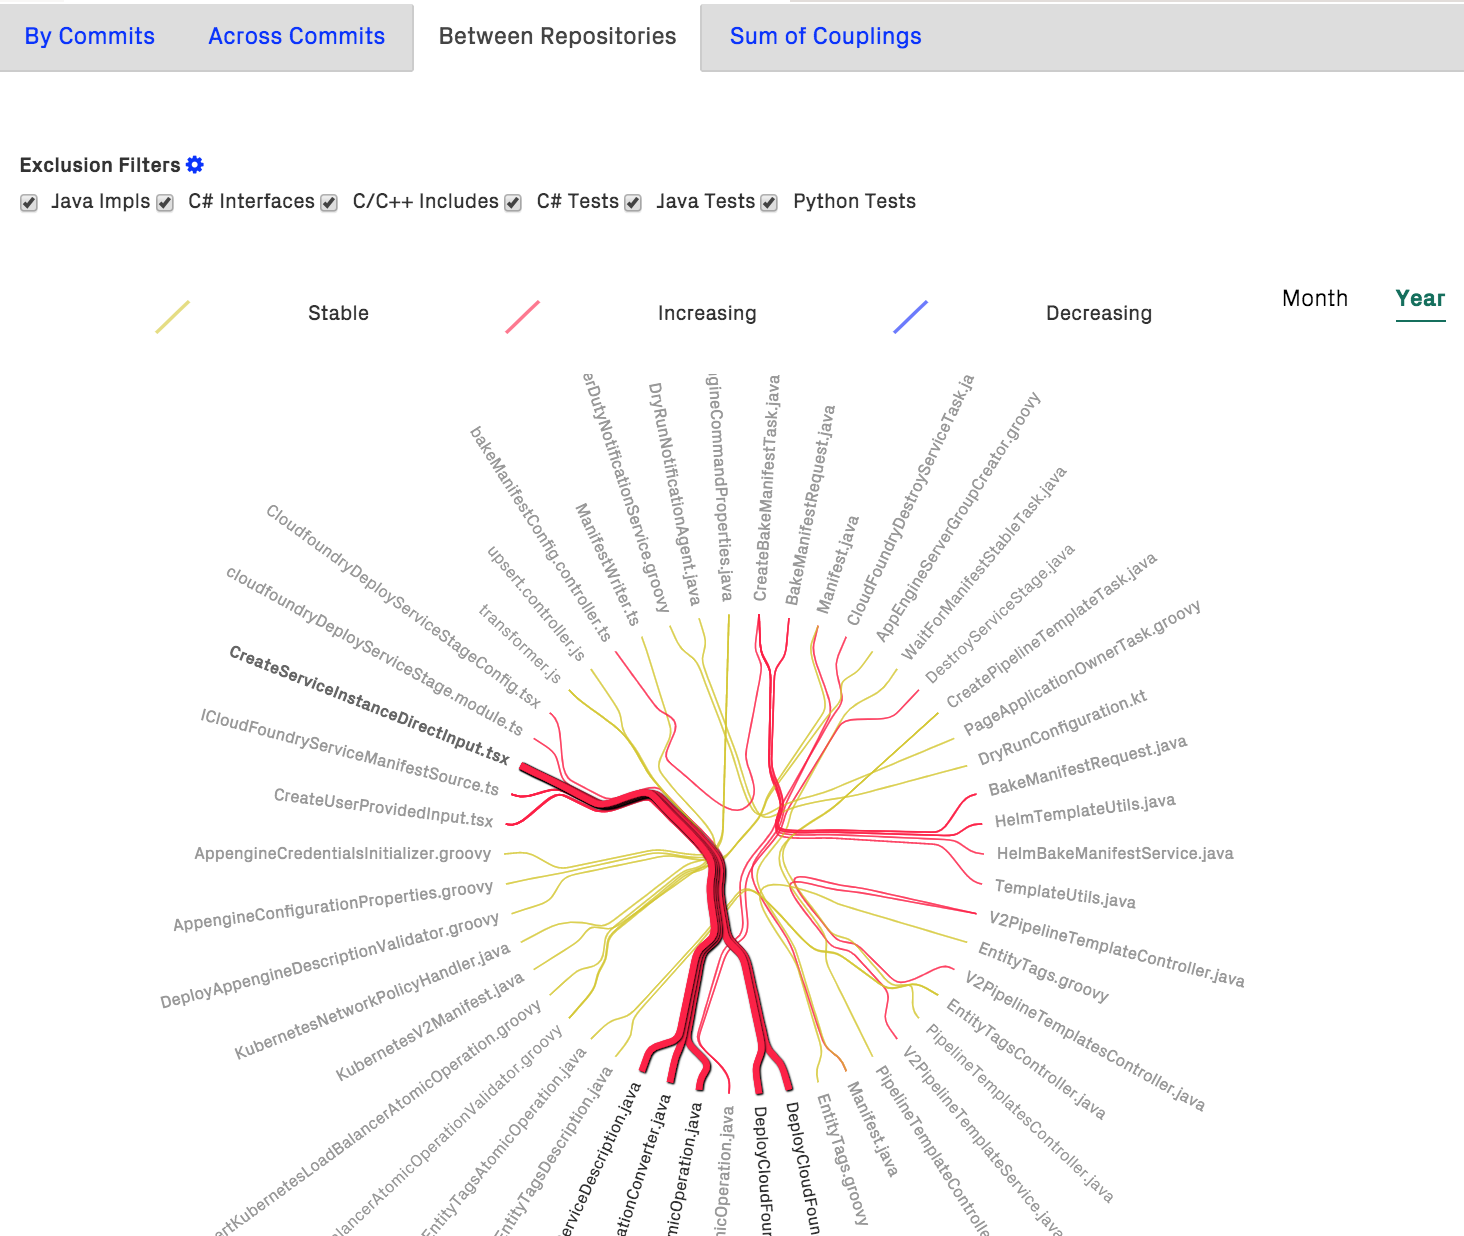This screenshot has width=1464, height=1236.
Task: Select transformer.js node label
Action: [520, 644]
